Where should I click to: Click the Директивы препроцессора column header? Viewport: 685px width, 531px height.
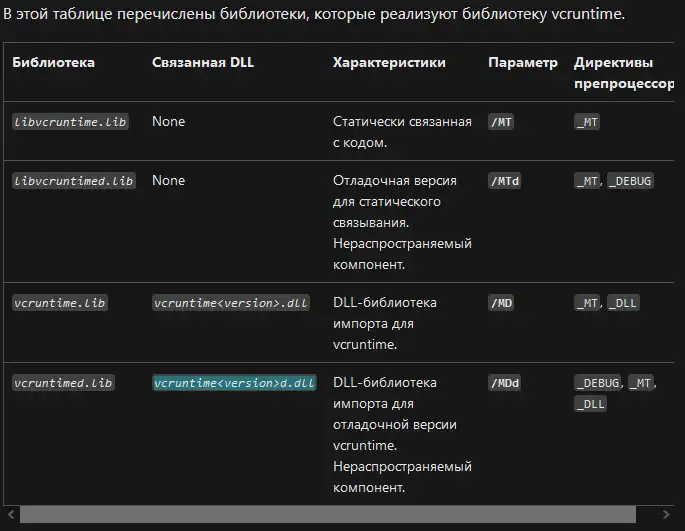click(624, 73)
